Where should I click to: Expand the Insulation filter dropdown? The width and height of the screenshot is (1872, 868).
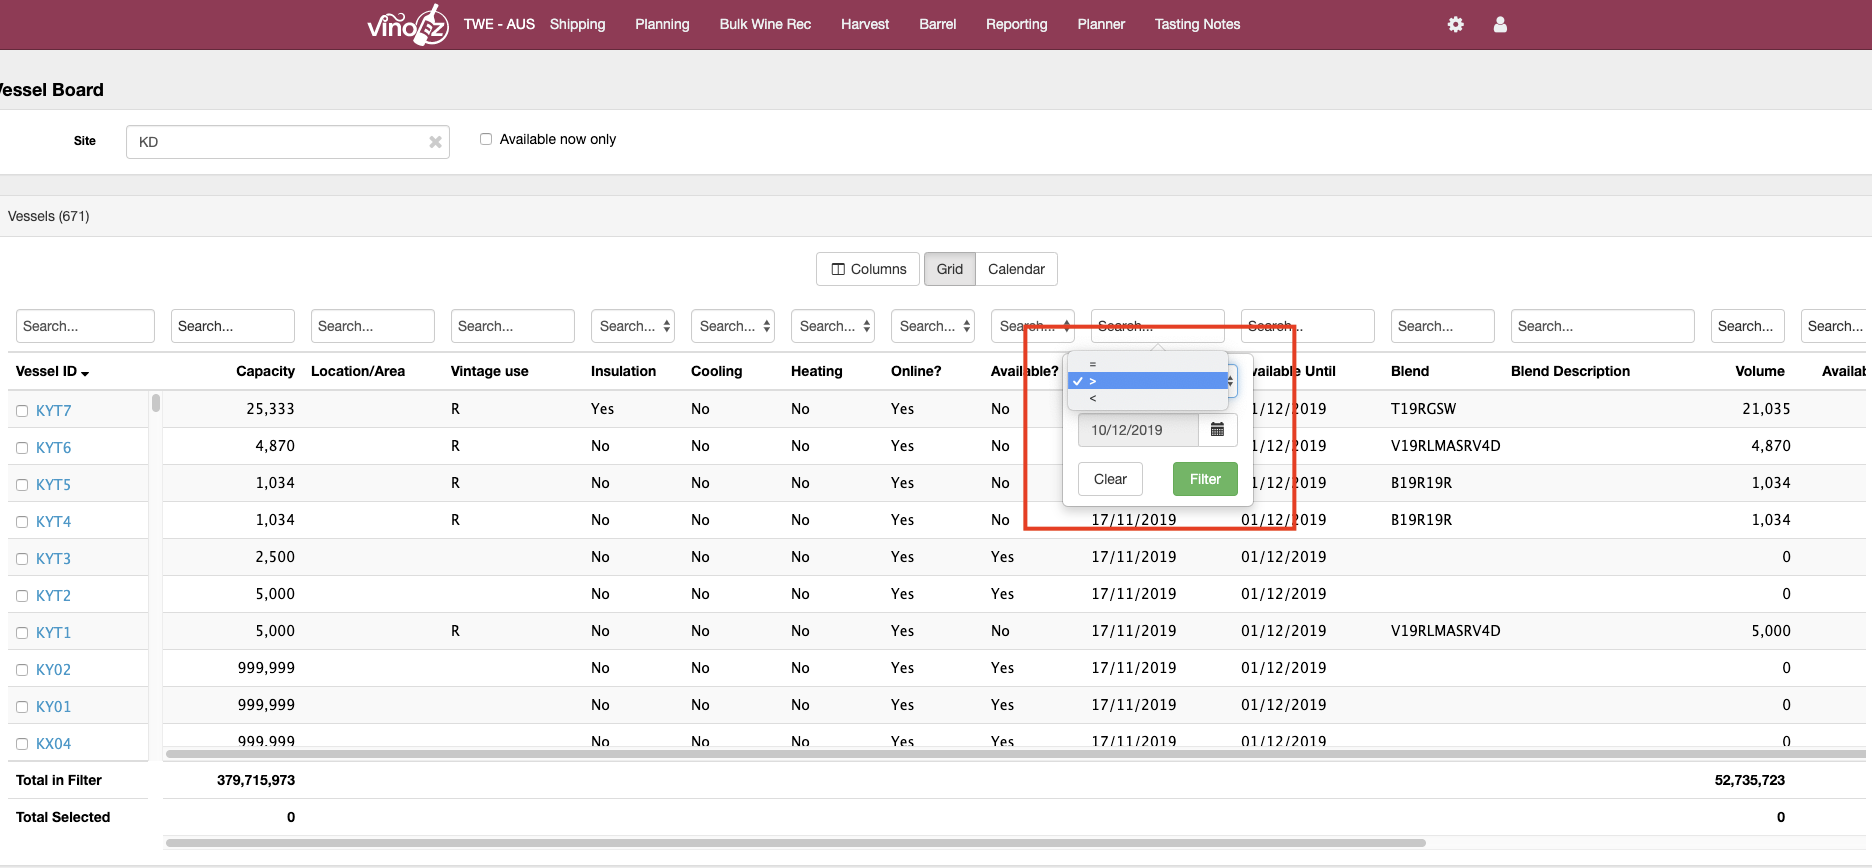(633, 326)
